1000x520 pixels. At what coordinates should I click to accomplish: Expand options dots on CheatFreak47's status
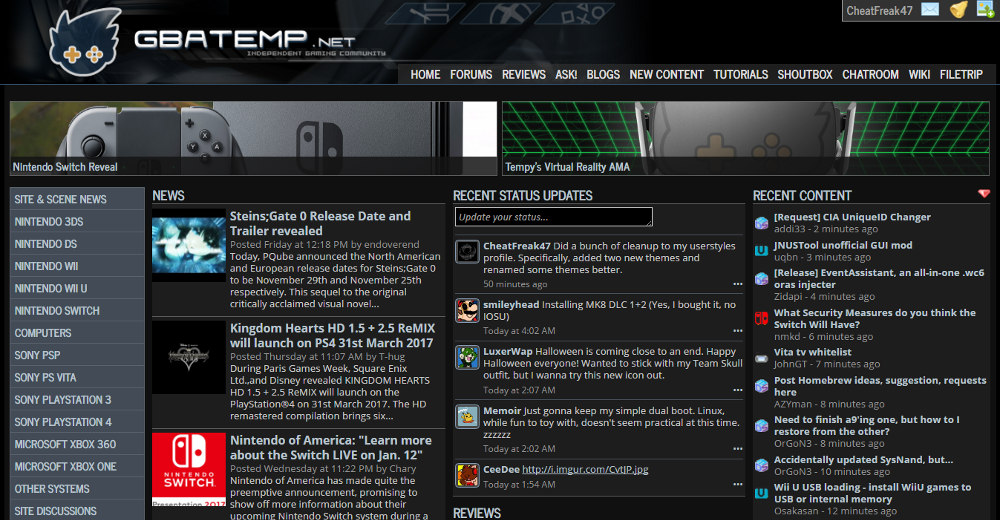pyautogui.click(x=738, y=284)
